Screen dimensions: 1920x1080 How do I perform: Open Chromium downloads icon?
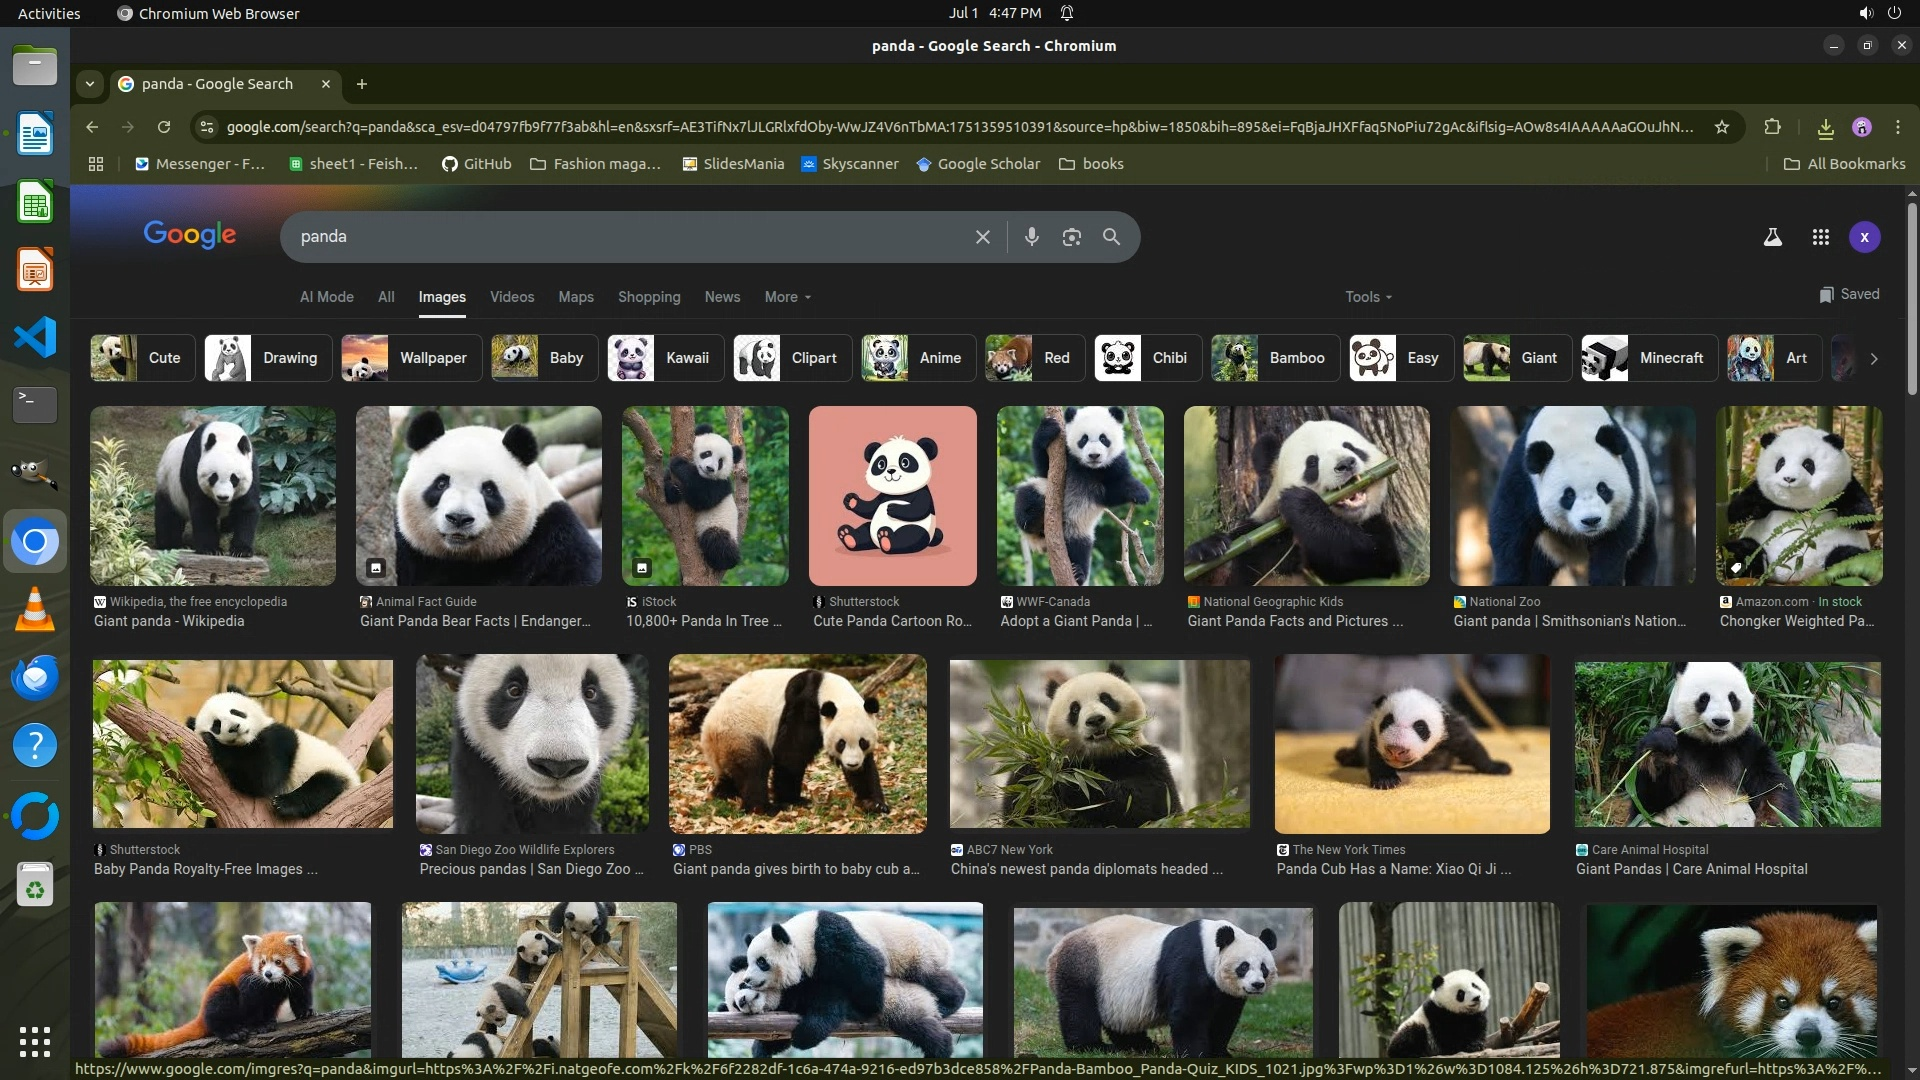point(1825,127)
